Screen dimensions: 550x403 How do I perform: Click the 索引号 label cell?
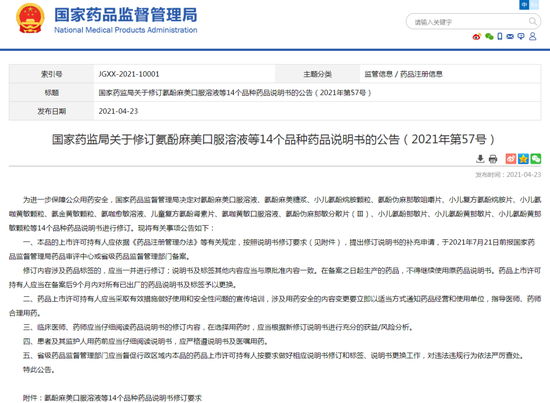52,74
